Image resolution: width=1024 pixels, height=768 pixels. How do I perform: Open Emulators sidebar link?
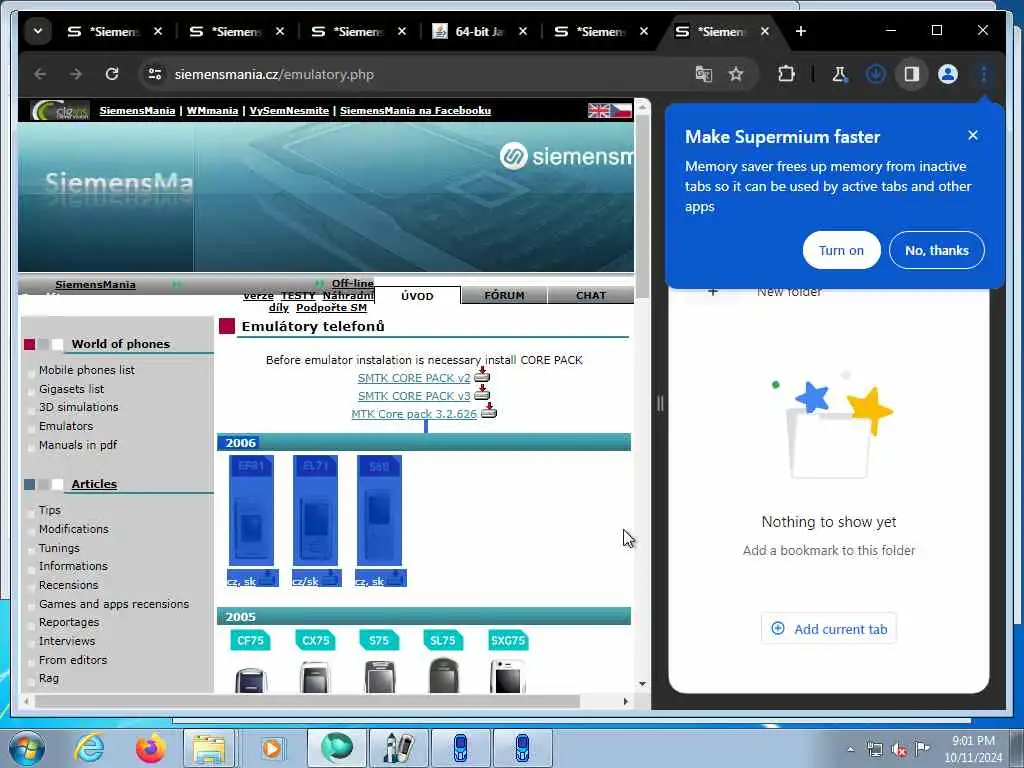click(x=66, y=426)
